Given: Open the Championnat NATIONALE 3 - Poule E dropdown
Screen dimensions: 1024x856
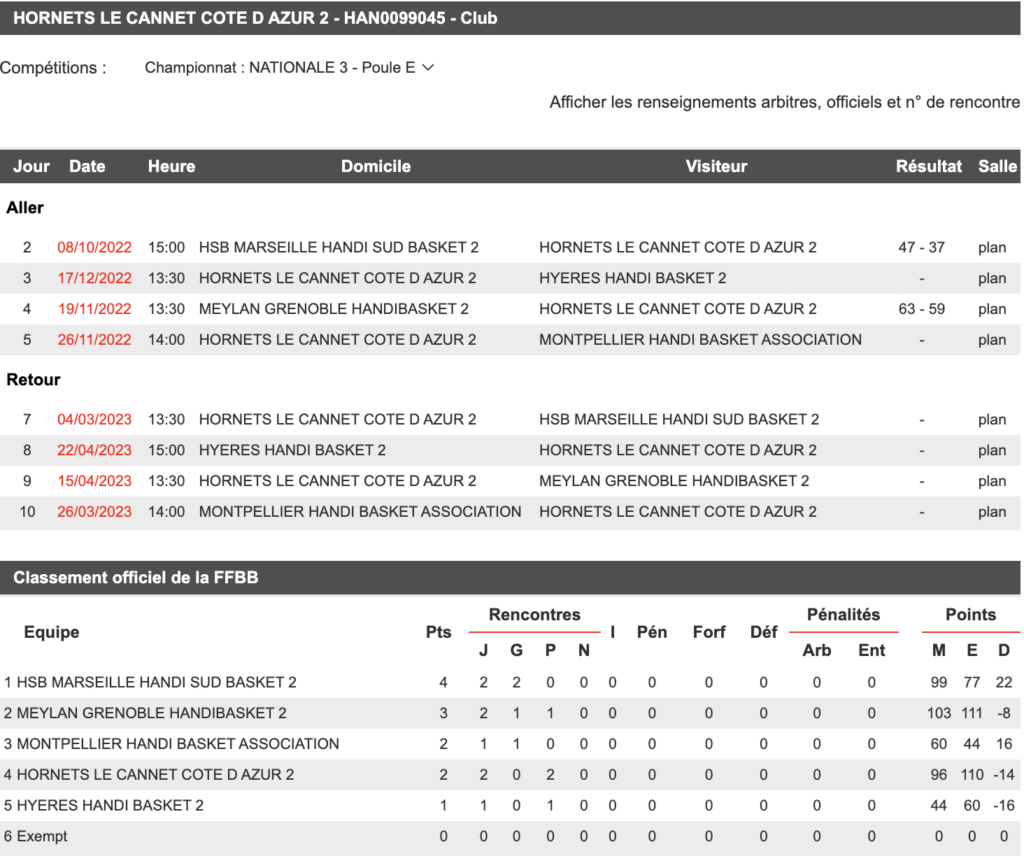Looking at the screenshot, I should (289, 68).
